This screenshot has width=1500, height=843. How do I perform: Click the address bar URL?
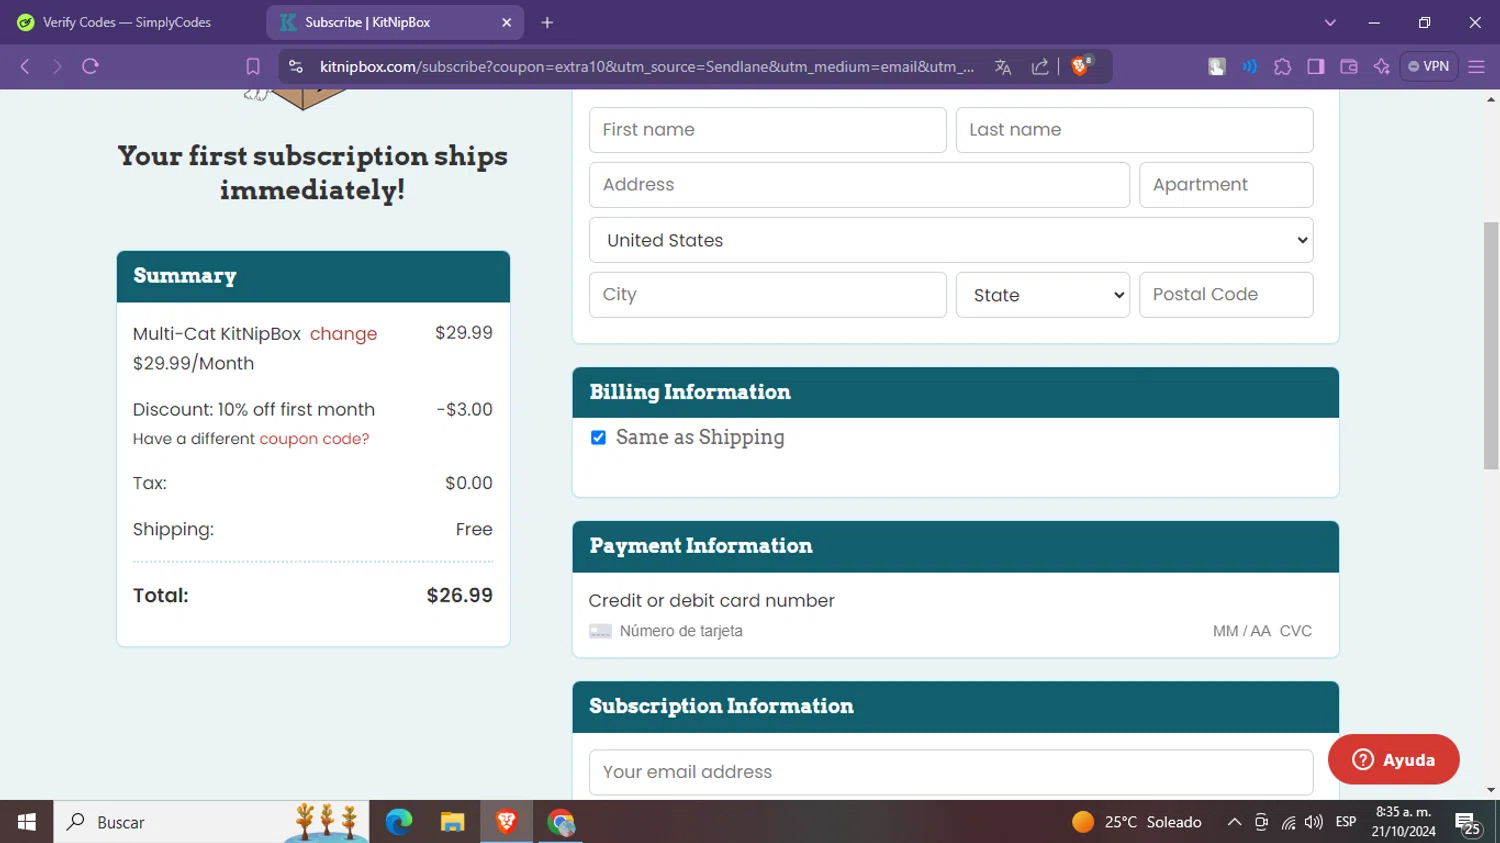click(646, 66)
